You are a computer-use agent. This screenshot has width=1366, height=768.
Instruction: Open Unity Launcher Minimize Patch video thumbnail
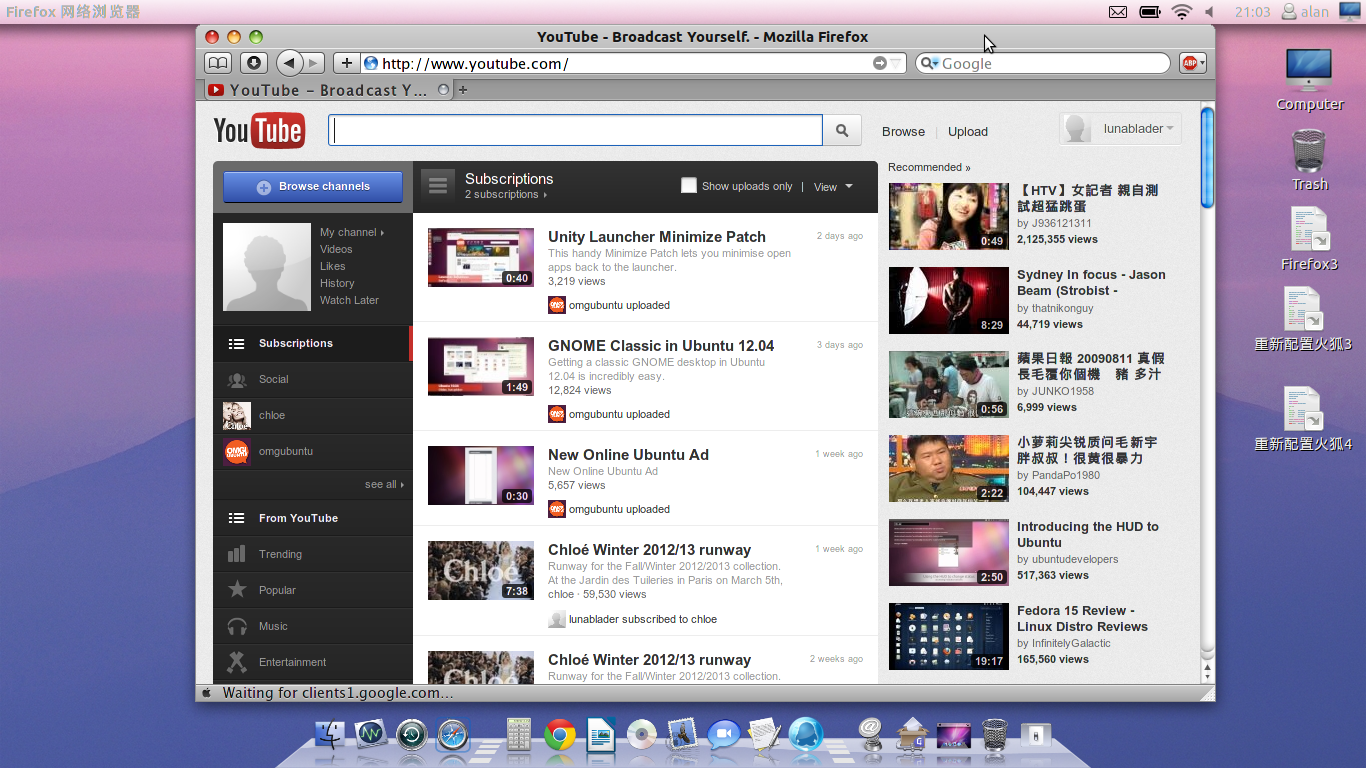coord(480,257)
